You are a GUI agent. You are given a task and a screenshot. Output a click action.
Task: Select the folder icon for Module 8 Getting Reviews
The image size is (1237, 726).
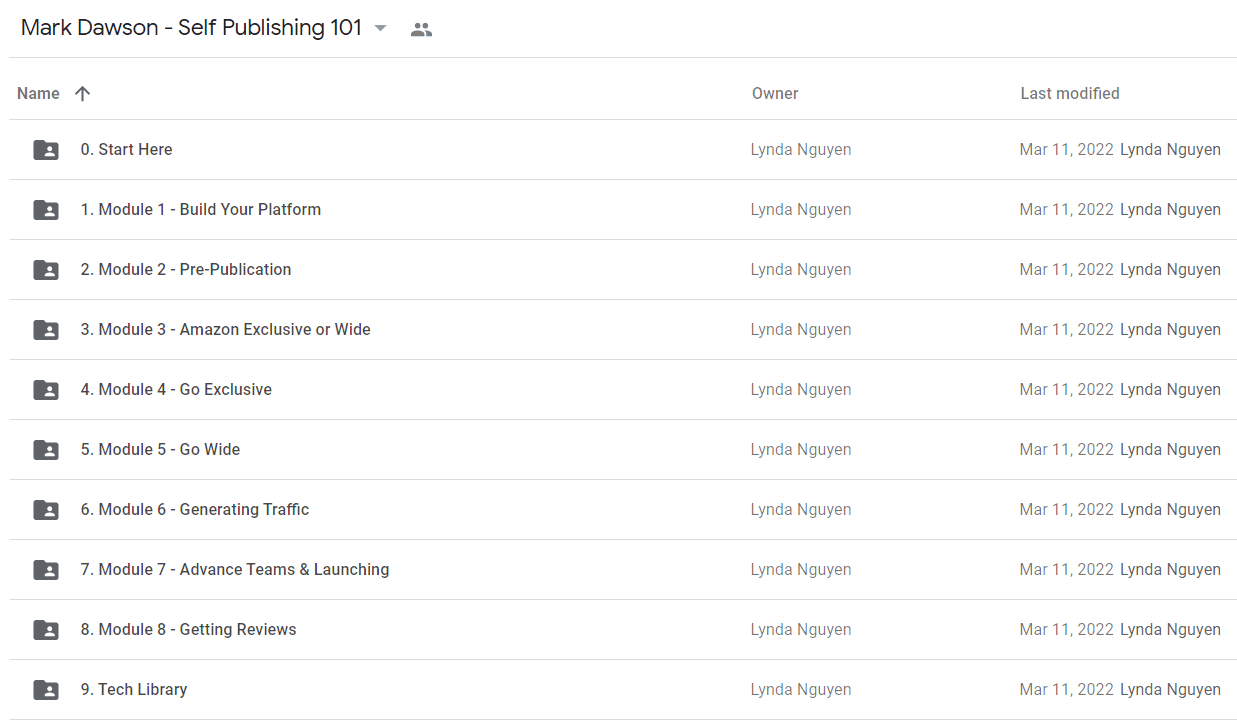pos(46,630)
